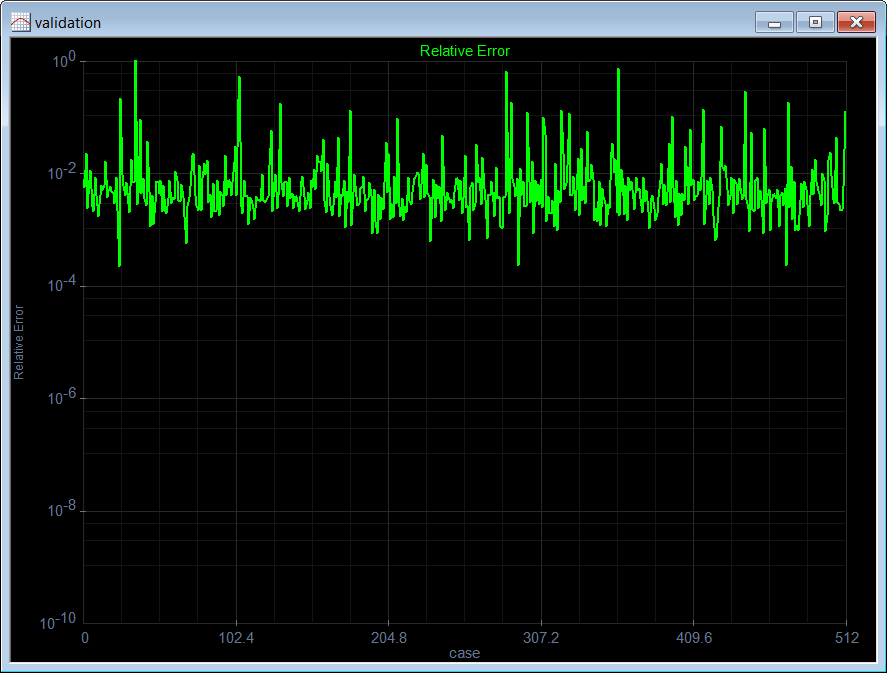Click the 'case' x-axis label

pos(464,653)
